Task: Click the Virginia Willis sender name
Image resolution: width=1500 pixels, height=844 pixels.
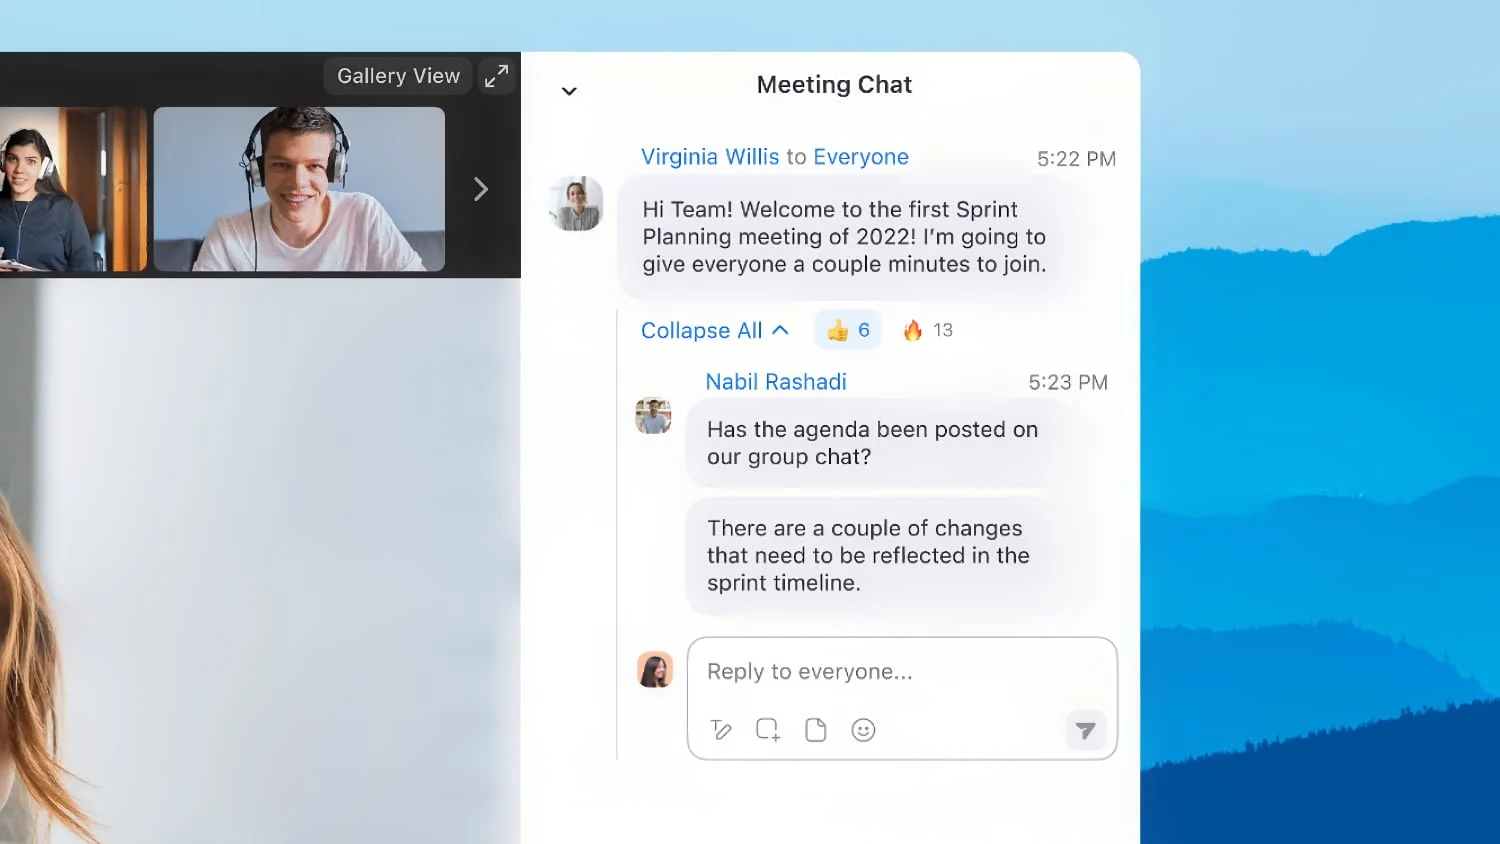Action: pos(709,157)
